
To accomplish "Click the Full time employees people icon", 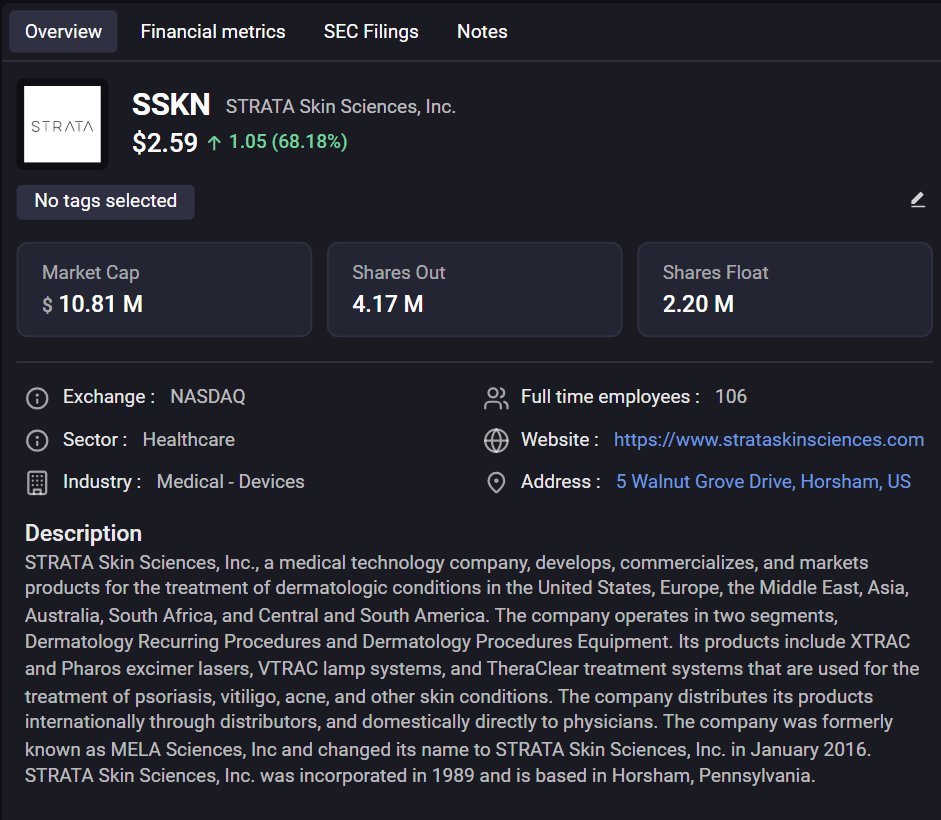I will tap(496, 398).
